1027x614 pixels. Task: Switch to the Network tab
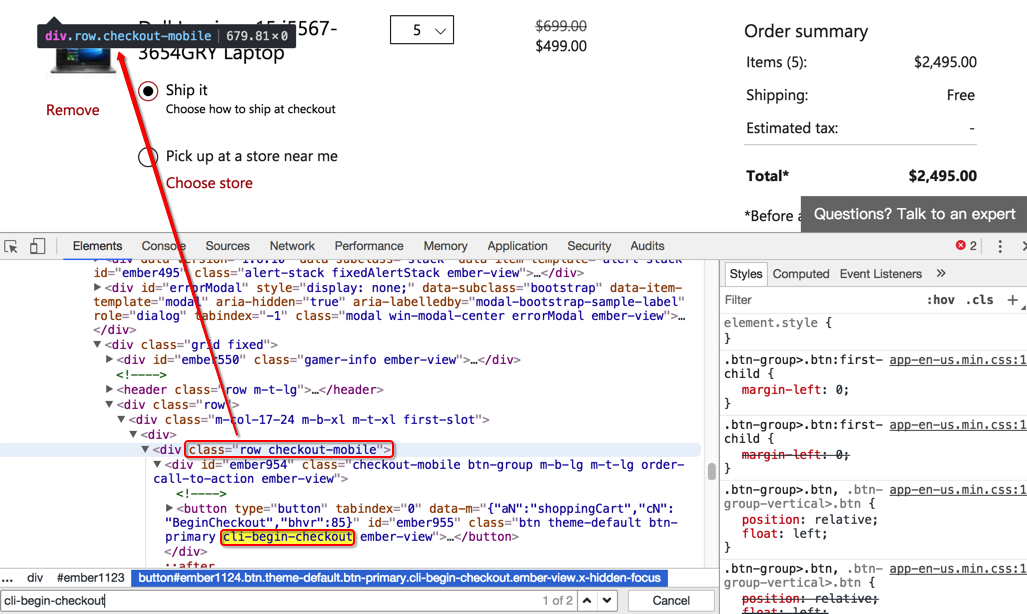point(292,246)
